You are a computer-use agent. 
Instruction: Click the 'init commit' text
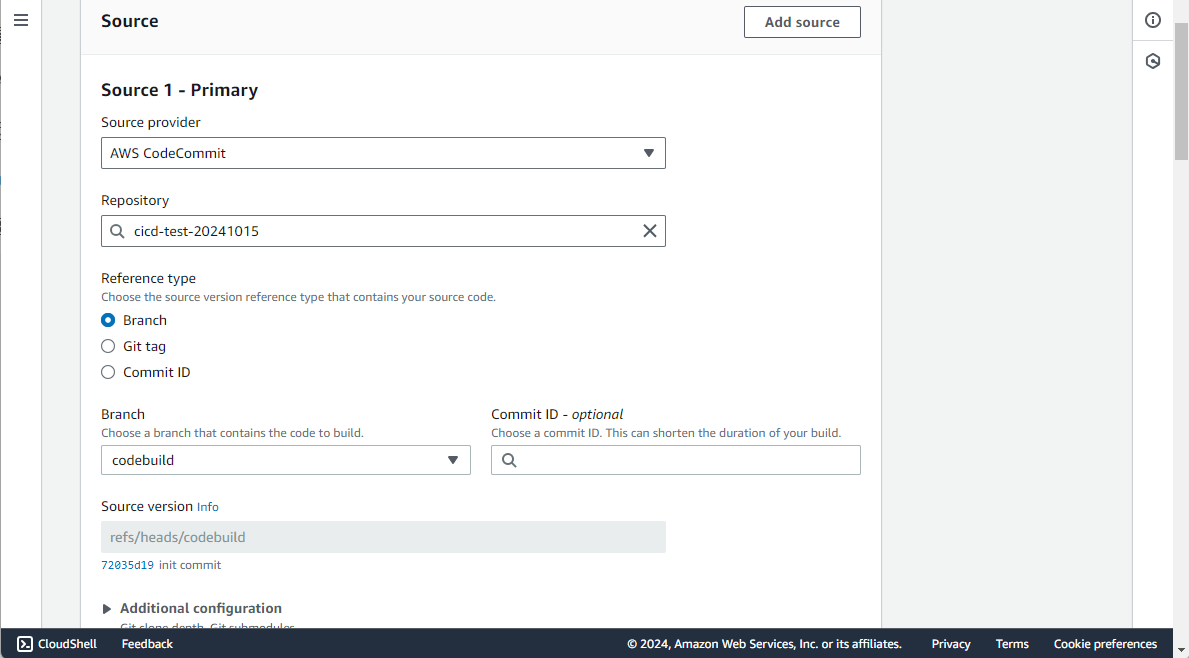pyautogui.click(x=190, y=565)
